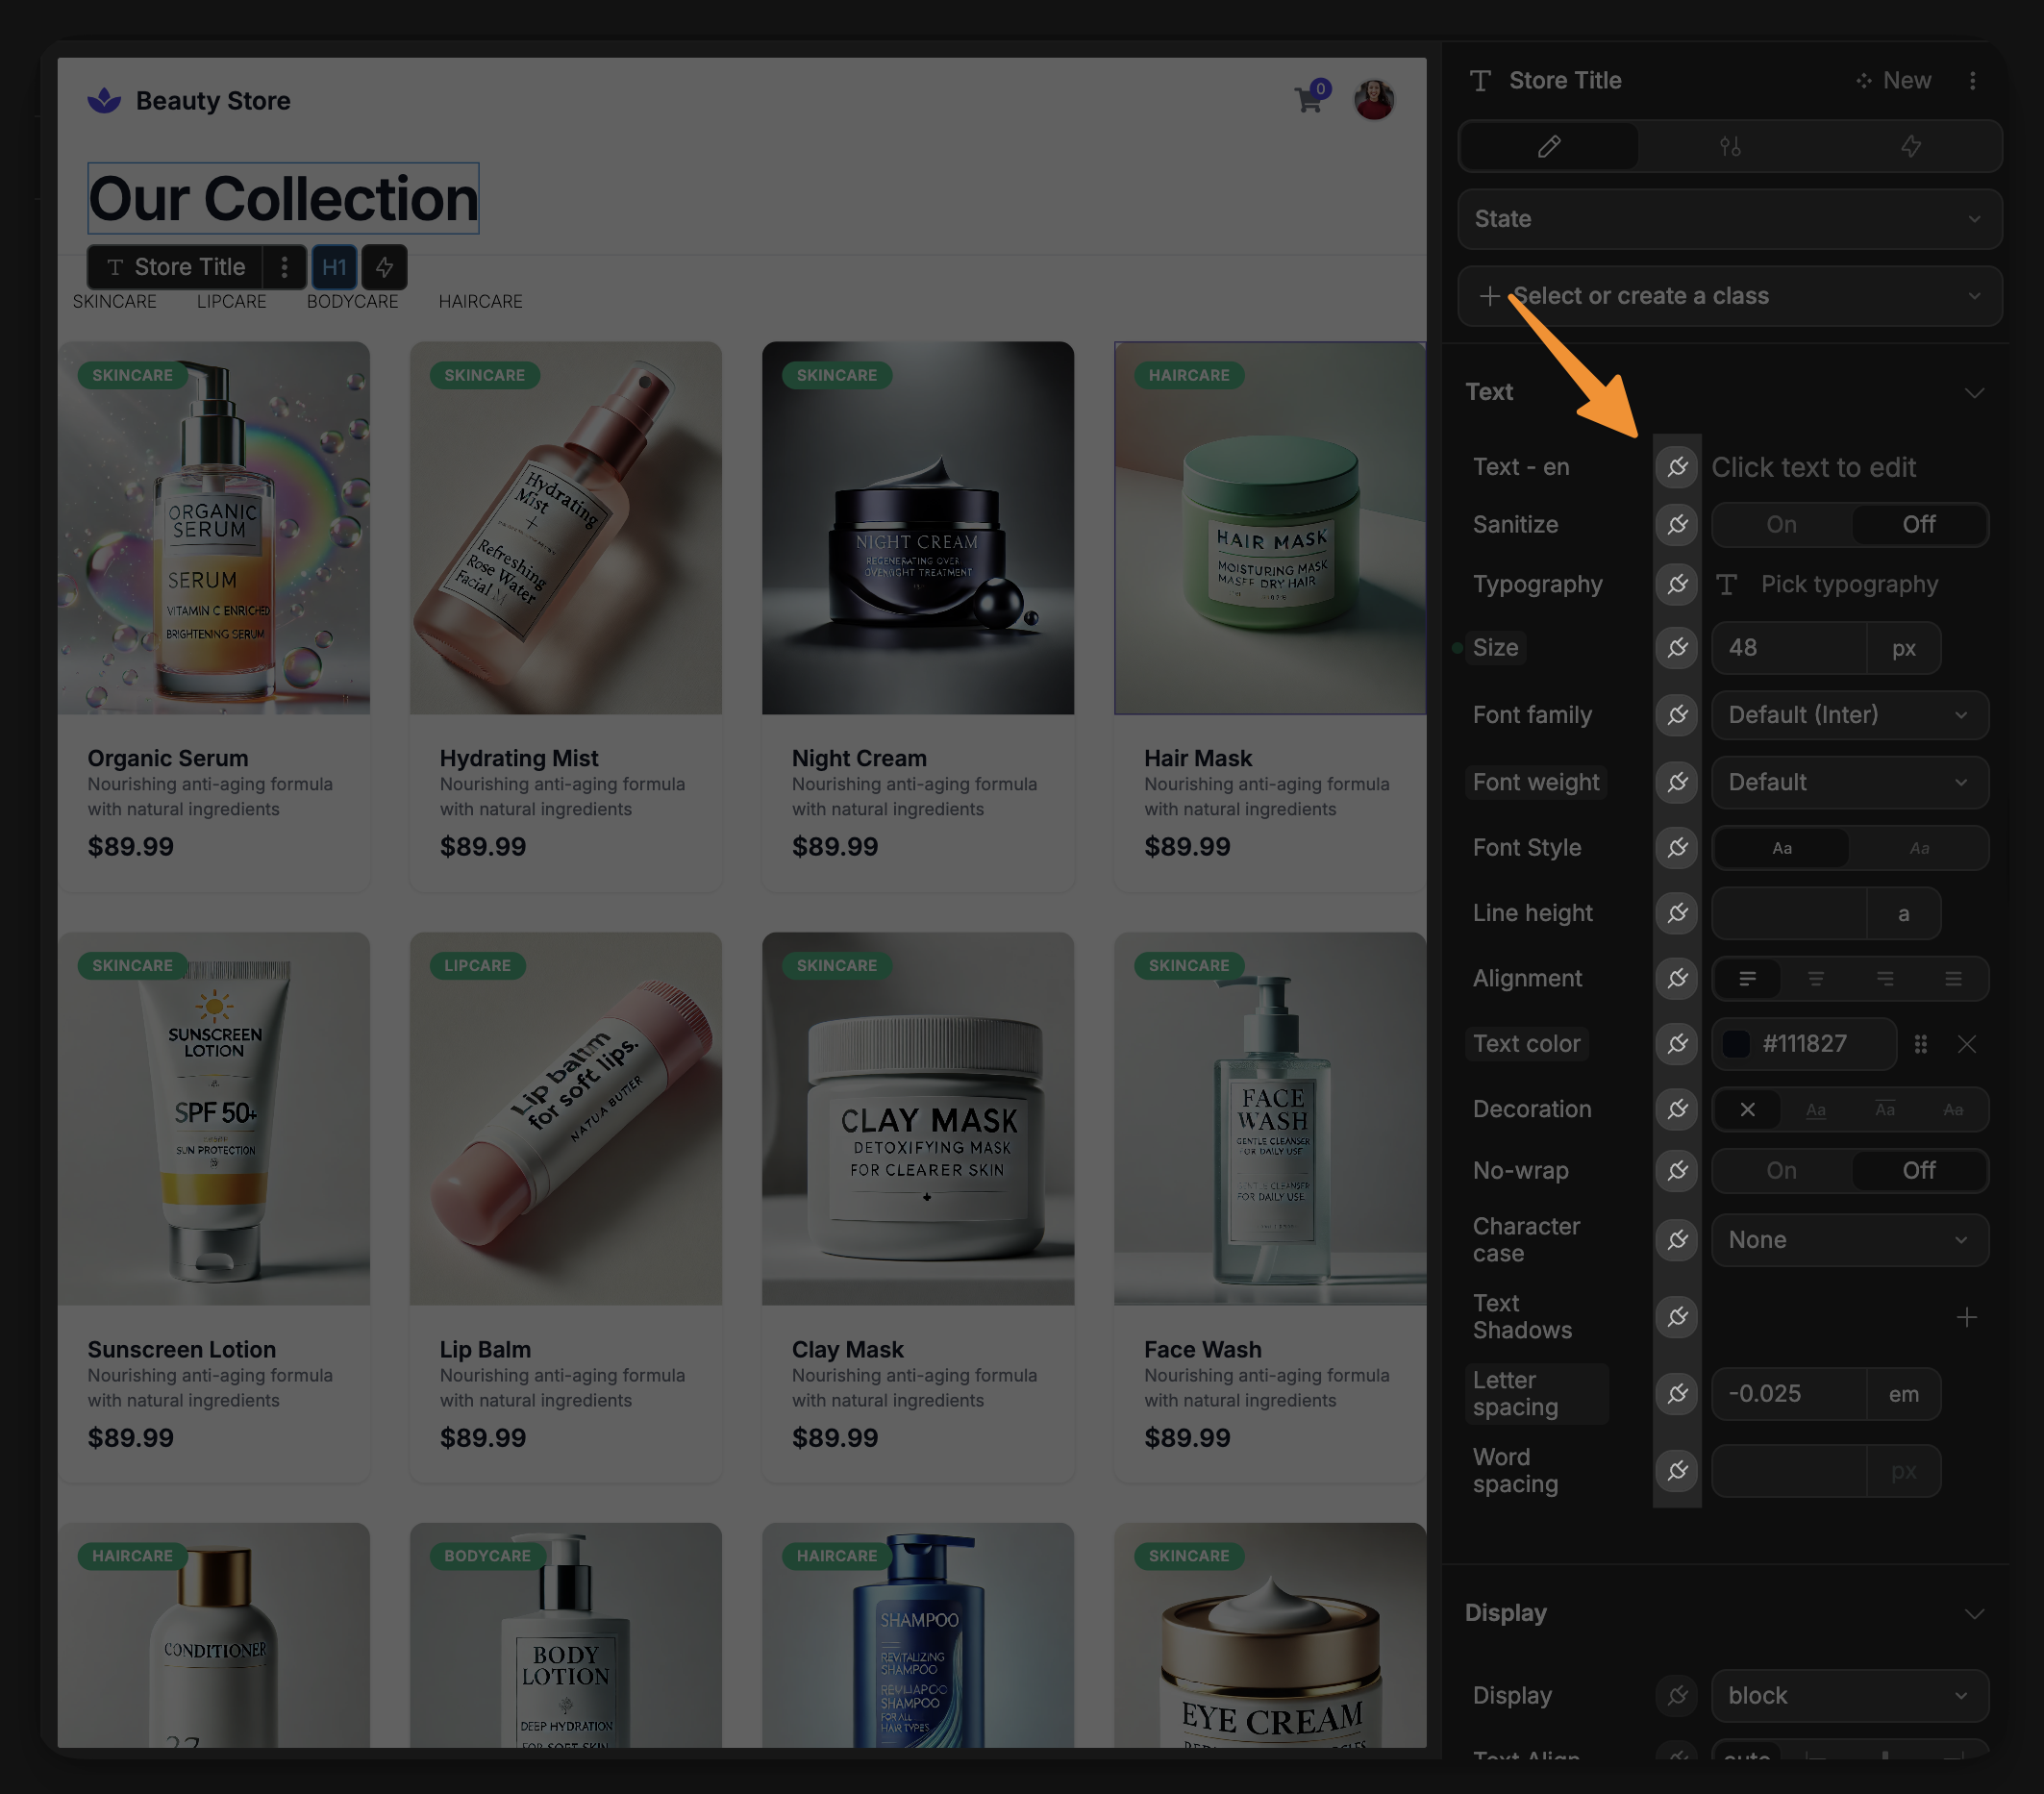This screenshot has height=1794, width=2044.
Task: Open the Store Title three-dot menu on canvas
Action: point(285,267)
